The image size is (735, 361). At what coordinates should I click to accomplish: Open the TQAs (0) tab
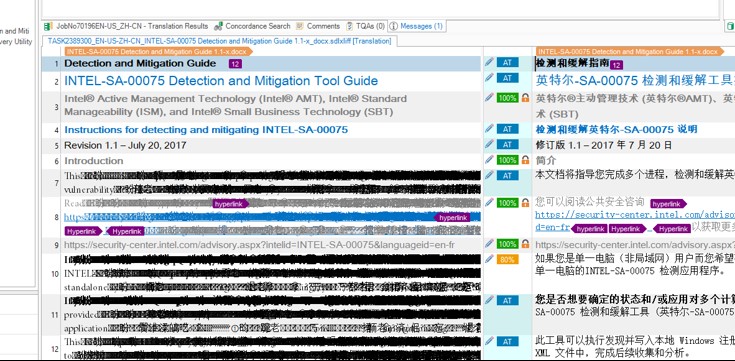366,26
